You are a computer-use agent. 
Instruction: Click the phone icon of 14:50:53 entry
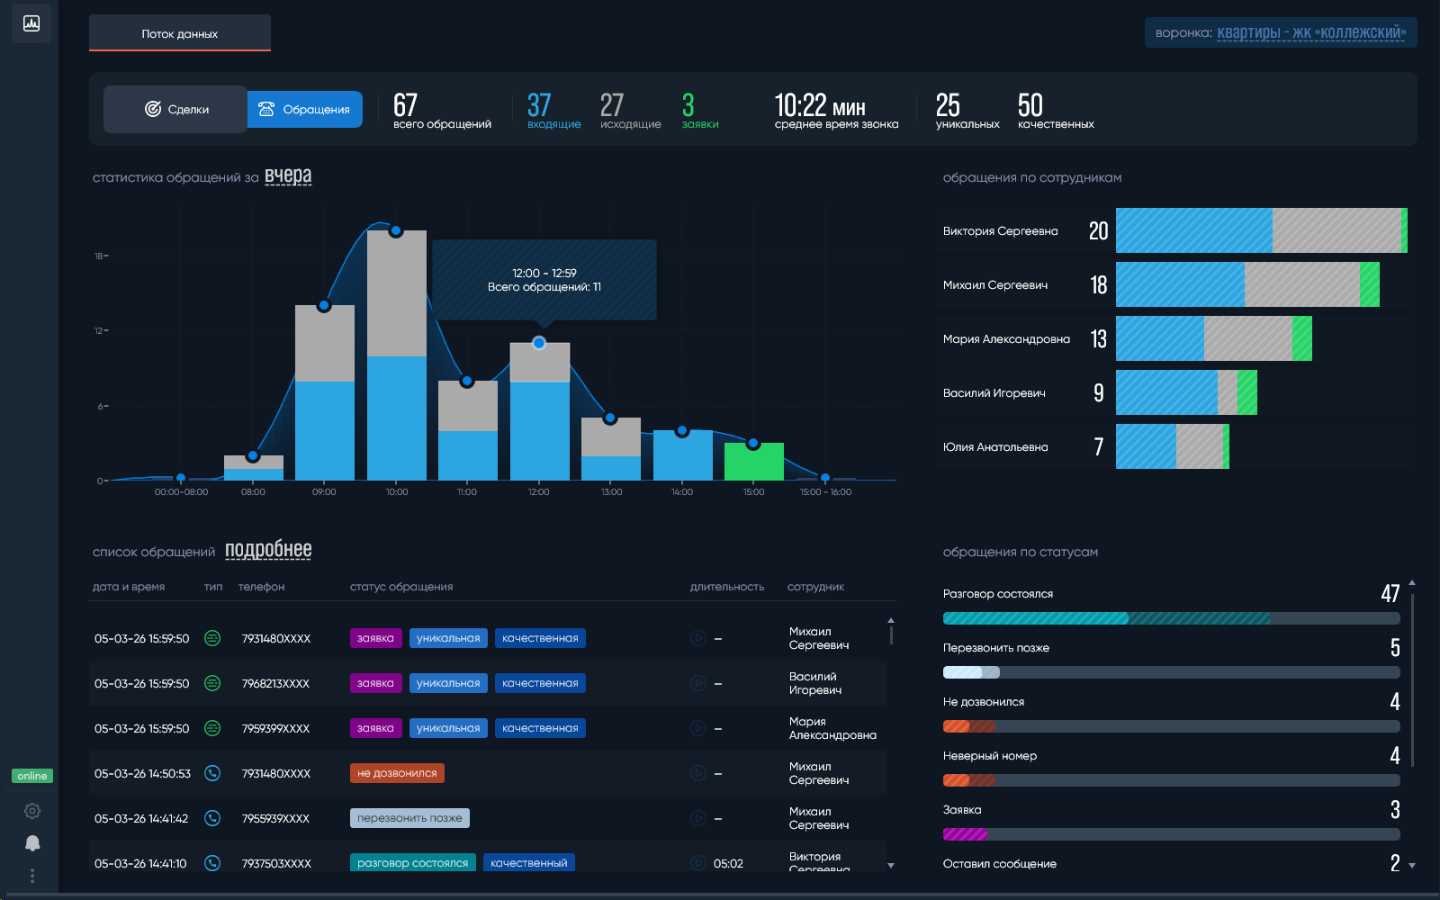212,773
